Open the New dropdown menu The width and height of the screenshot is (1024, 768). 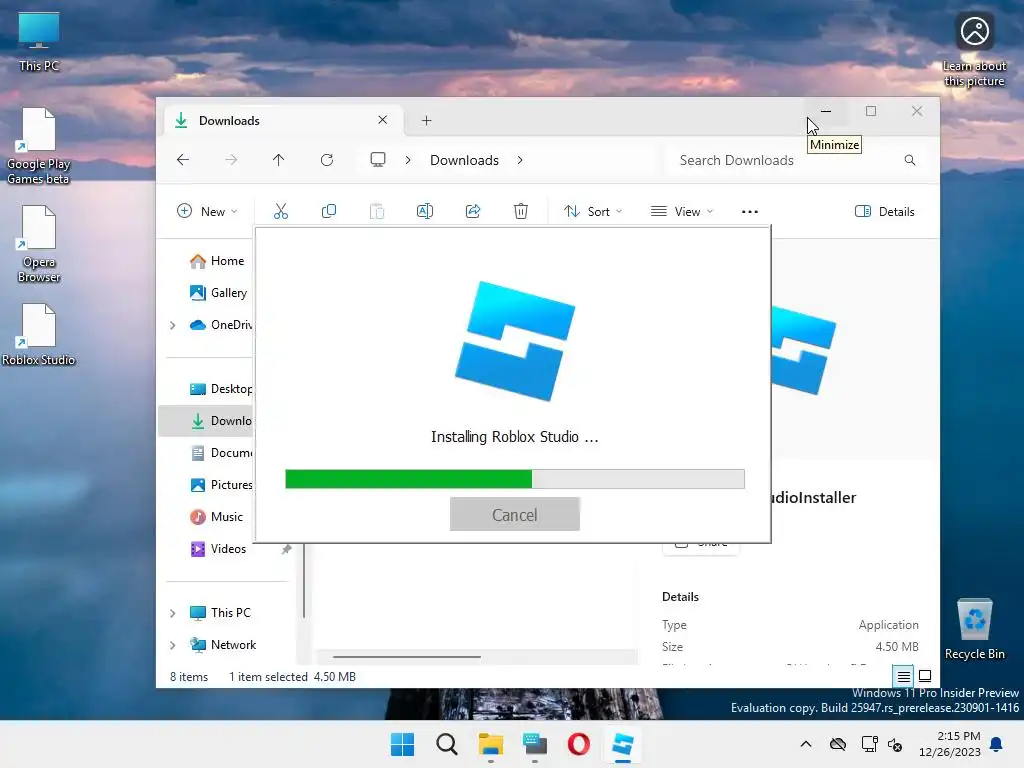click(207, 211)
